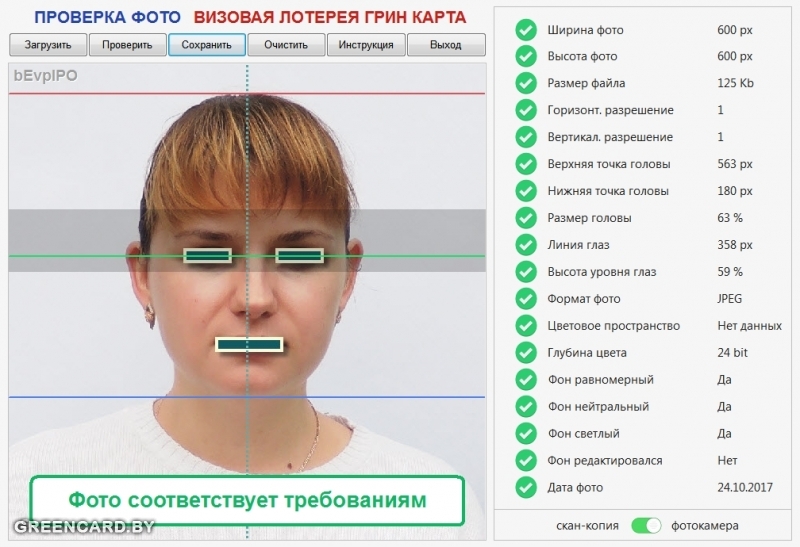Click the Фото соответствует требованиям result banner

[x=247, y=500]
